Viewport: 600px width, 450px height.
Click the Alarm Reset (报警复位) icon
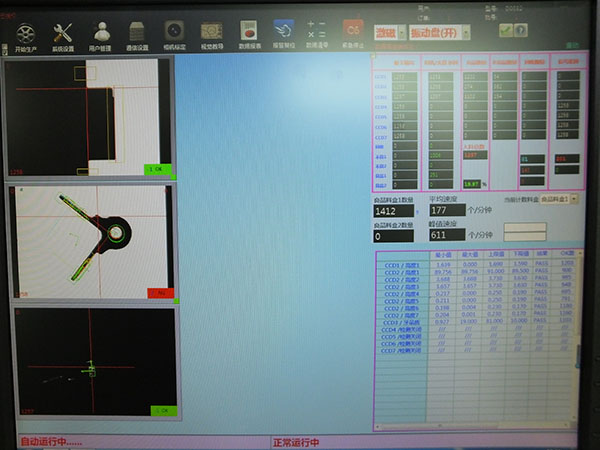click(284, 34)
